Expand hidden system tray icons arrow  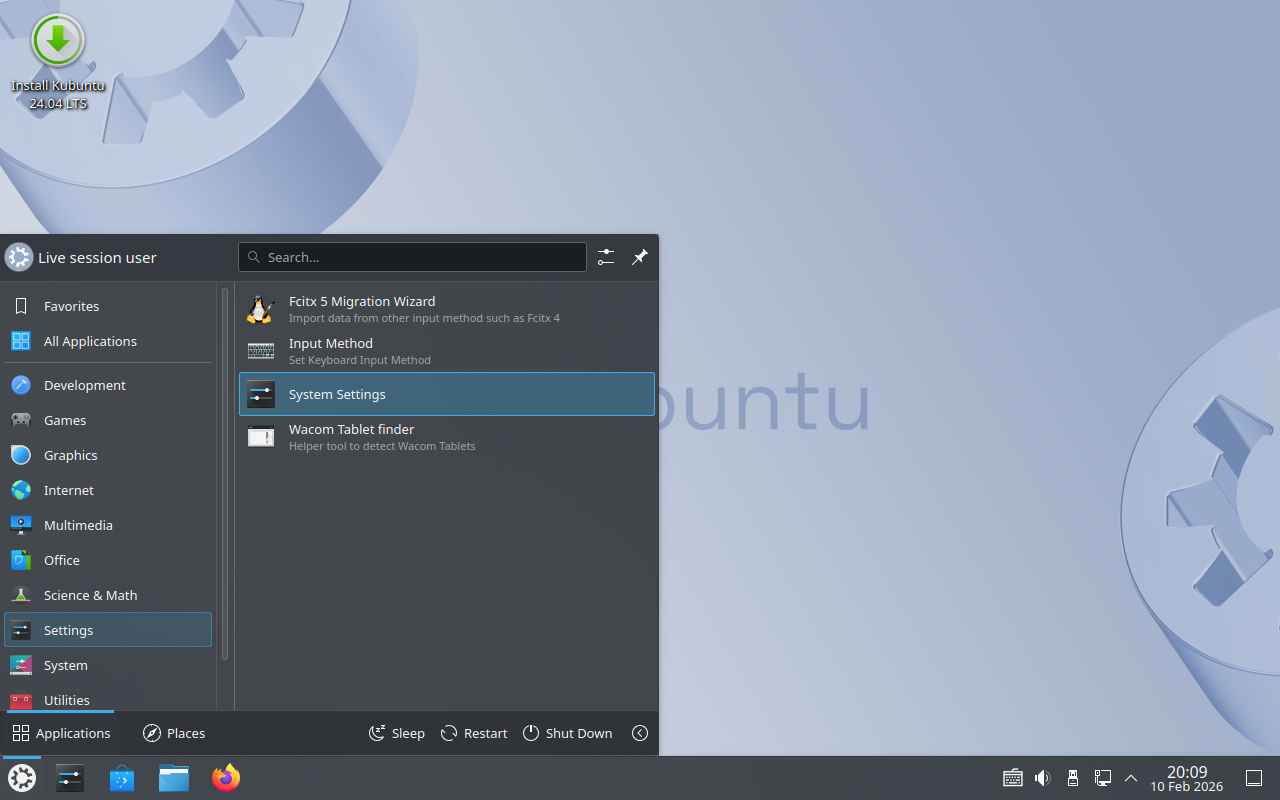point(1131,778)
